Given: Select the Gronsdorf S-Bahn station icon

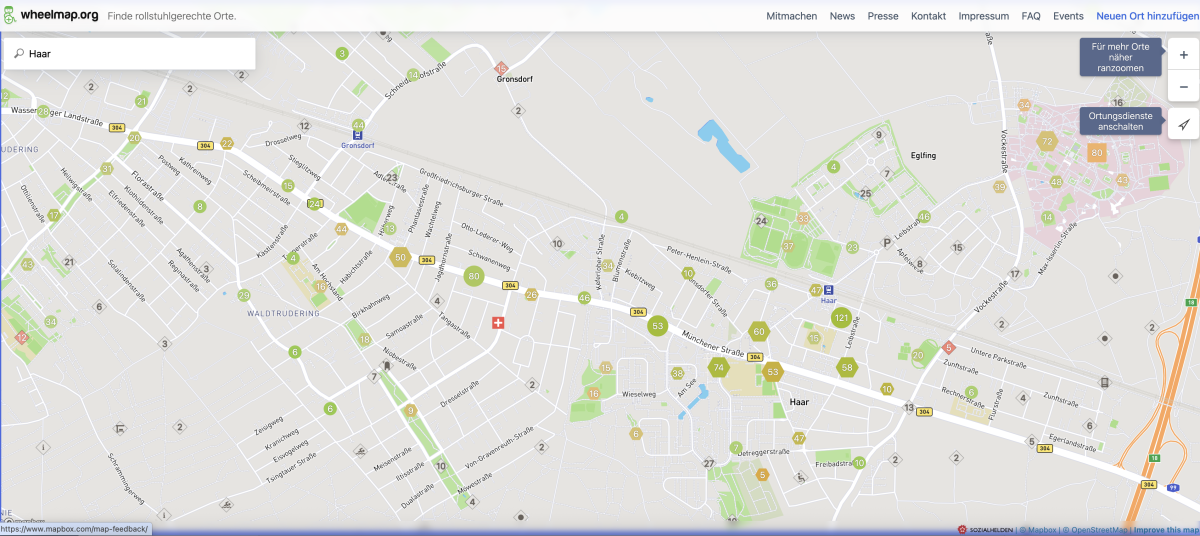Looking at the screenshot, I should [356, 134].
